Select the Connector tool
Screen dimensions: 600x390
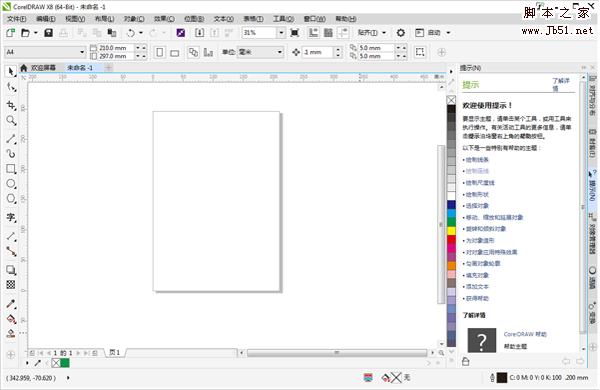pos(11,251)
